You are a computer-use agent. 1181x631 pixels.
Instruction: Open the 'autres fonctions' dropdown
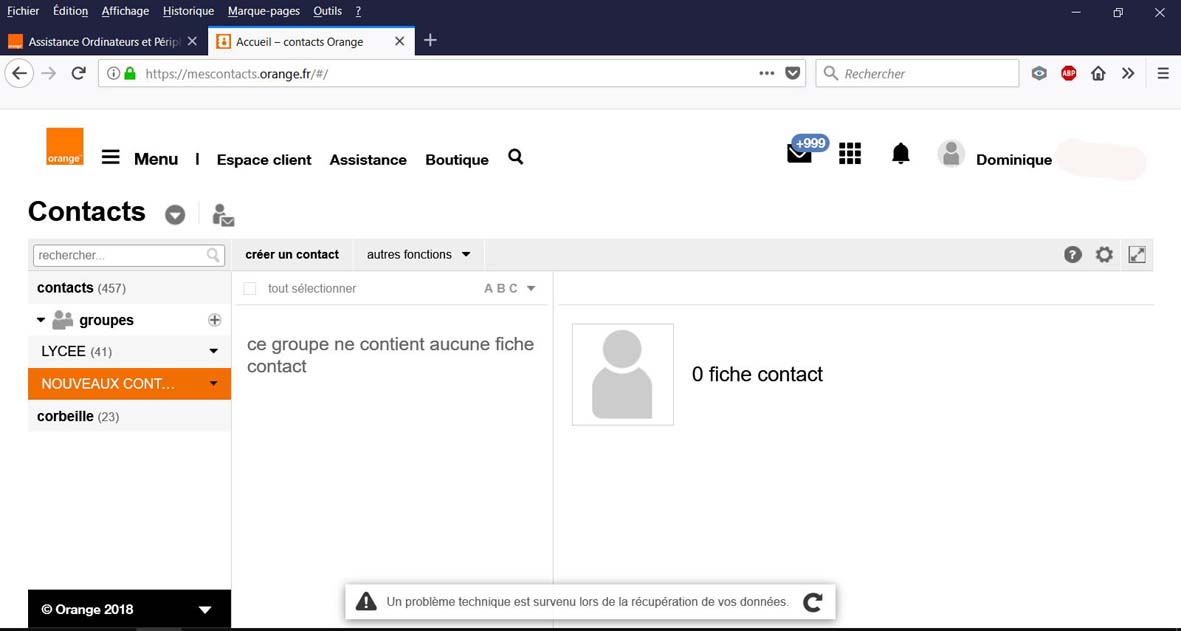tap(418, 255)
